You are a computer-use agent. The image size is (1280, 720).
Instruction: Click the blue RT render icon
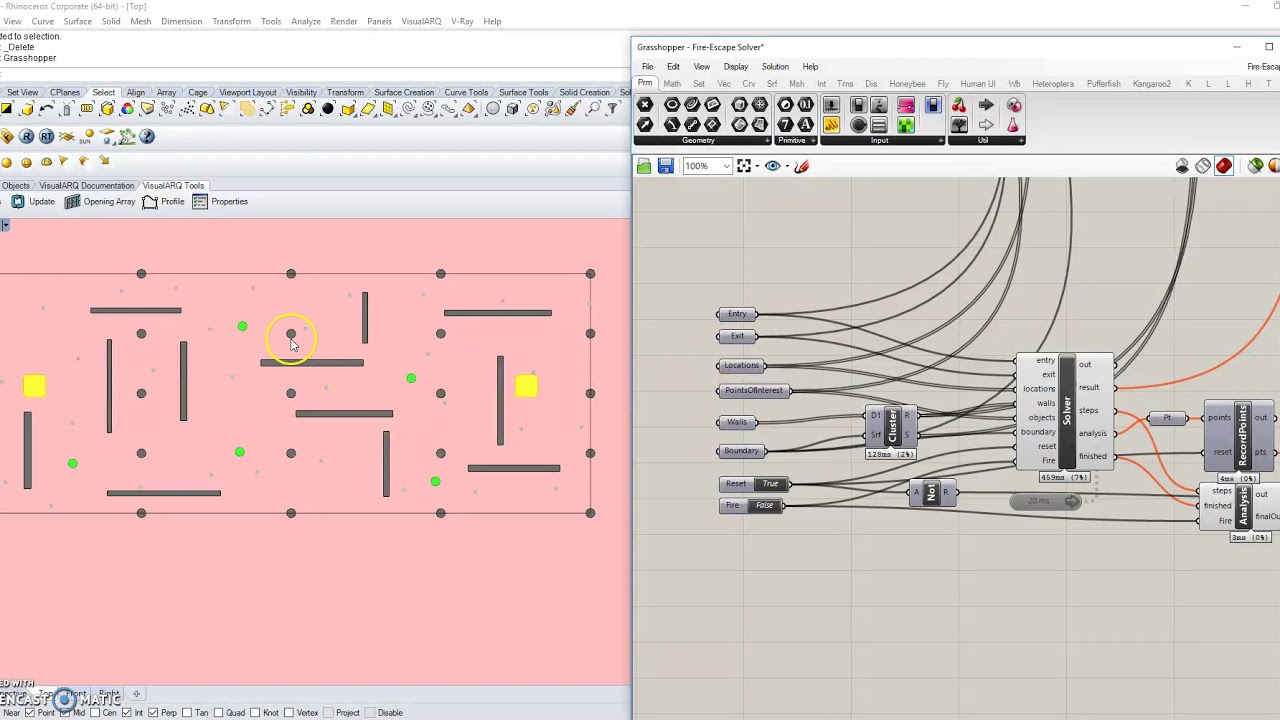tap(47, 137)
